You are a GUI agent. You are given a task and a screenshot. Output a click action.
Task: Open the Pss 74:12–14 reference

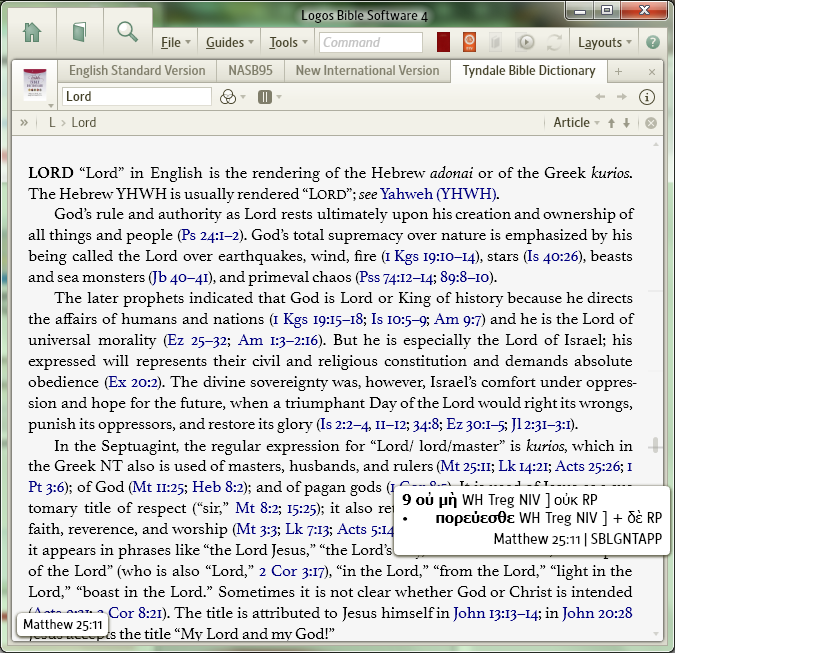pyautogui.click(x=396, y=277)
